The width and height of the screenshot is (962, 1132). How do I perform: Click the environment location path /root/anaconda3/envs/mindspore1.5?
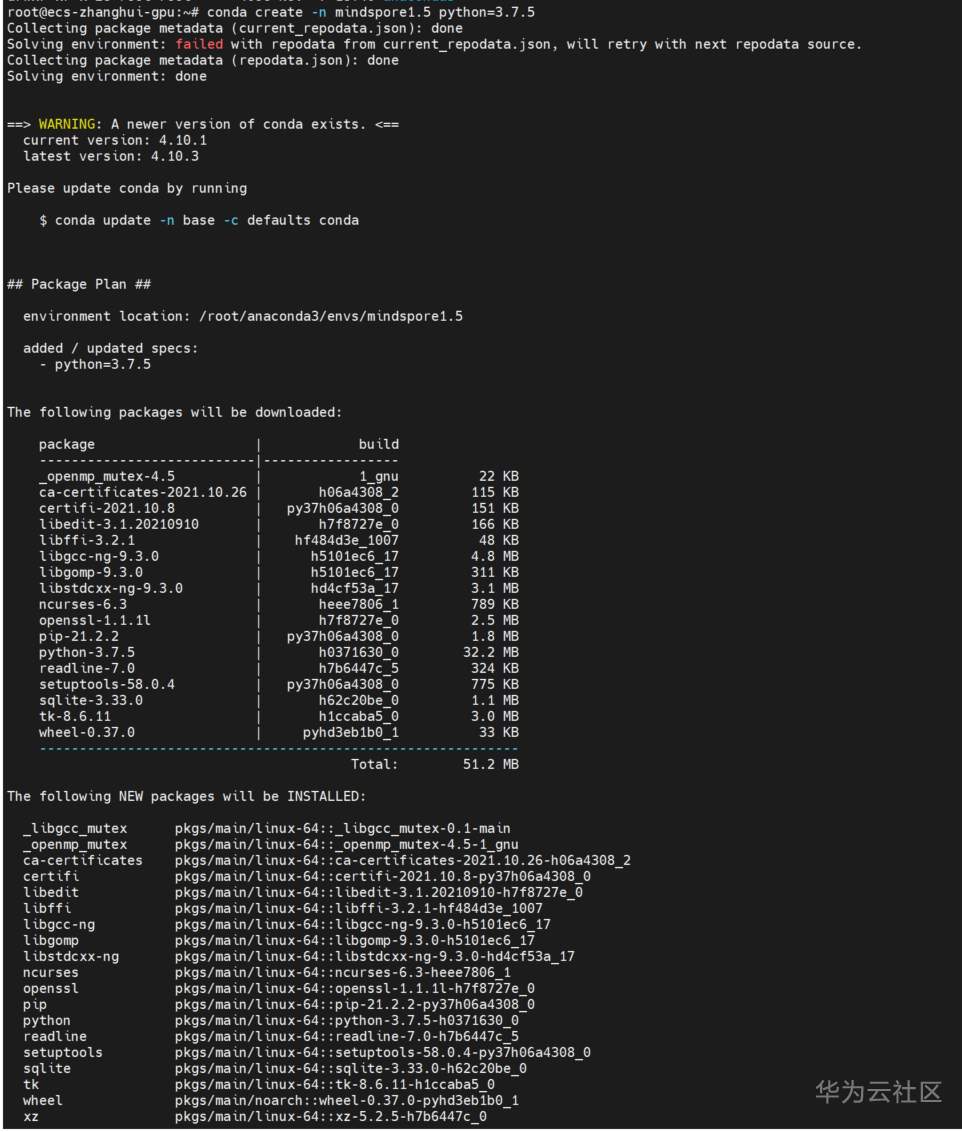331,316
